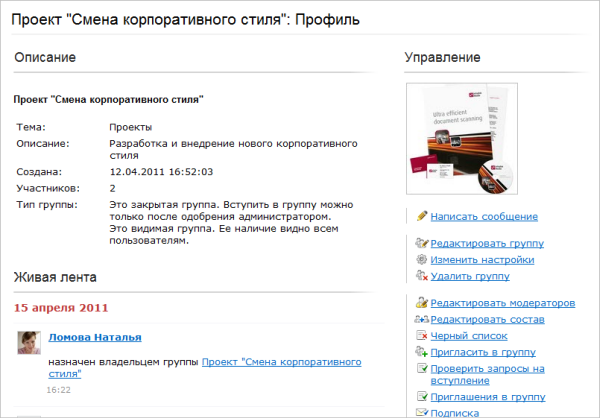This screenshot has width=600, height=418.
Task: Follow the project link in the activity feed
Action: coord(281,362)
